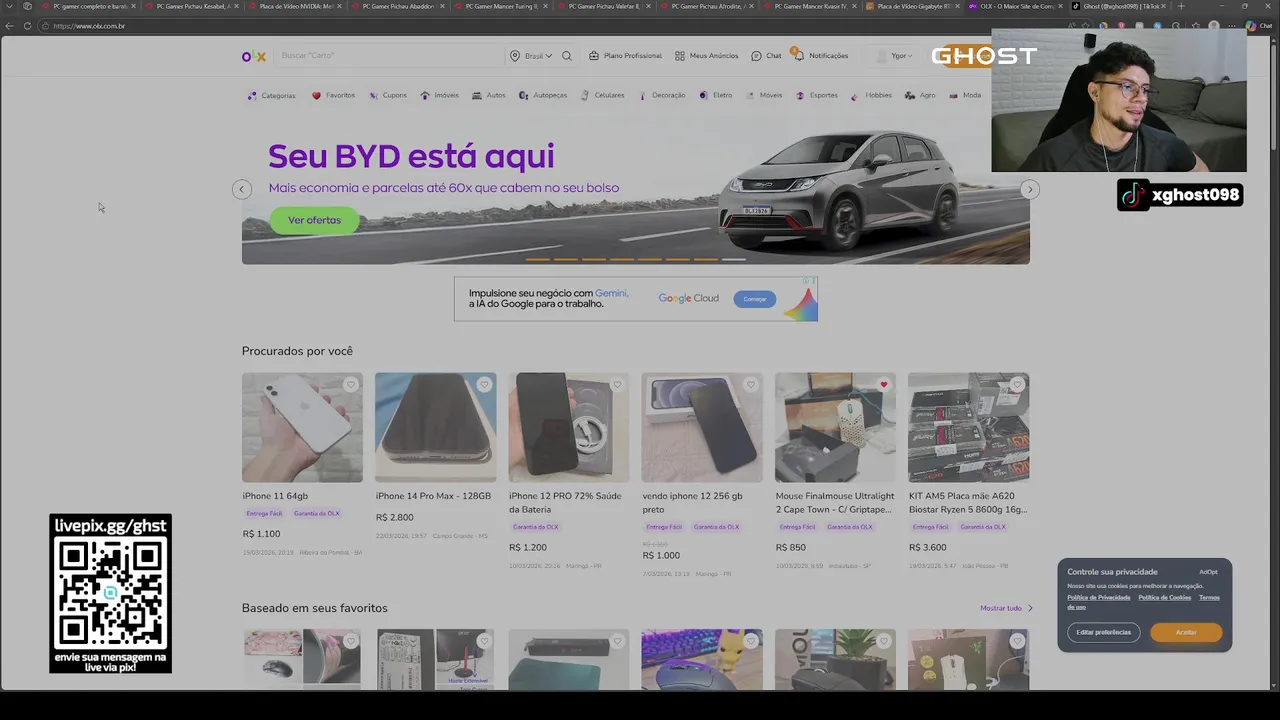Click the R$ 3.600 price text
This screenshot has height=720, width=1280.
927,548
